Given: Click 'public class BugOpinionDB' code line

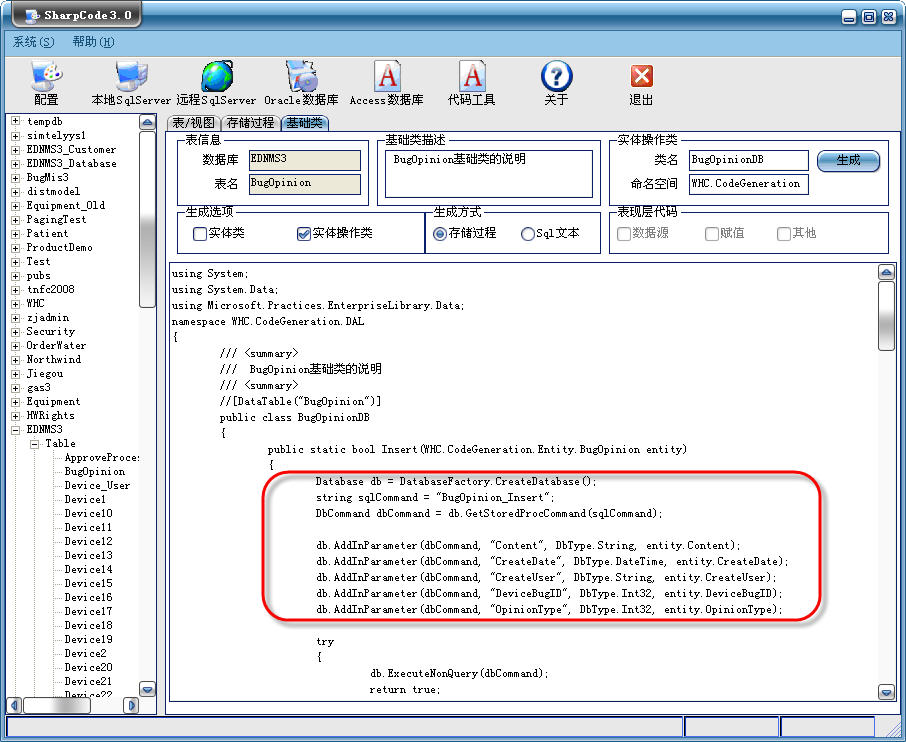Looking at the screenshot, I should tap(294, 417).
